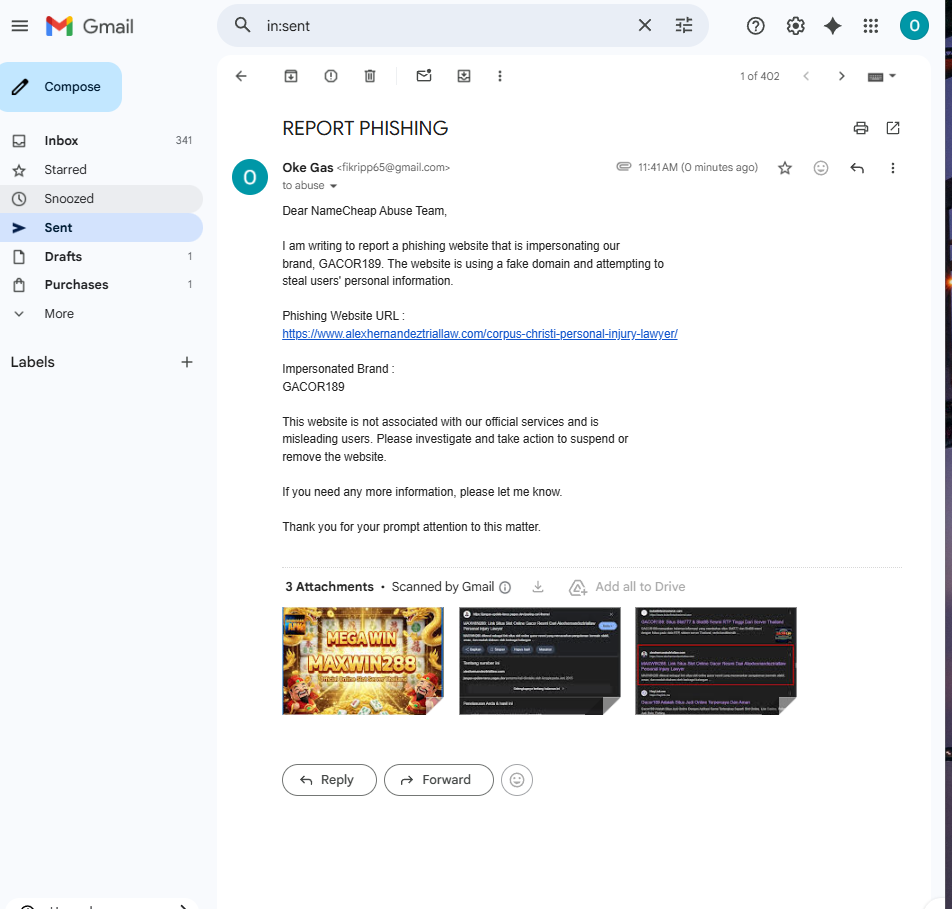Open the Starred folder
This screenshot has width=952, height=909.
(101, 169)
